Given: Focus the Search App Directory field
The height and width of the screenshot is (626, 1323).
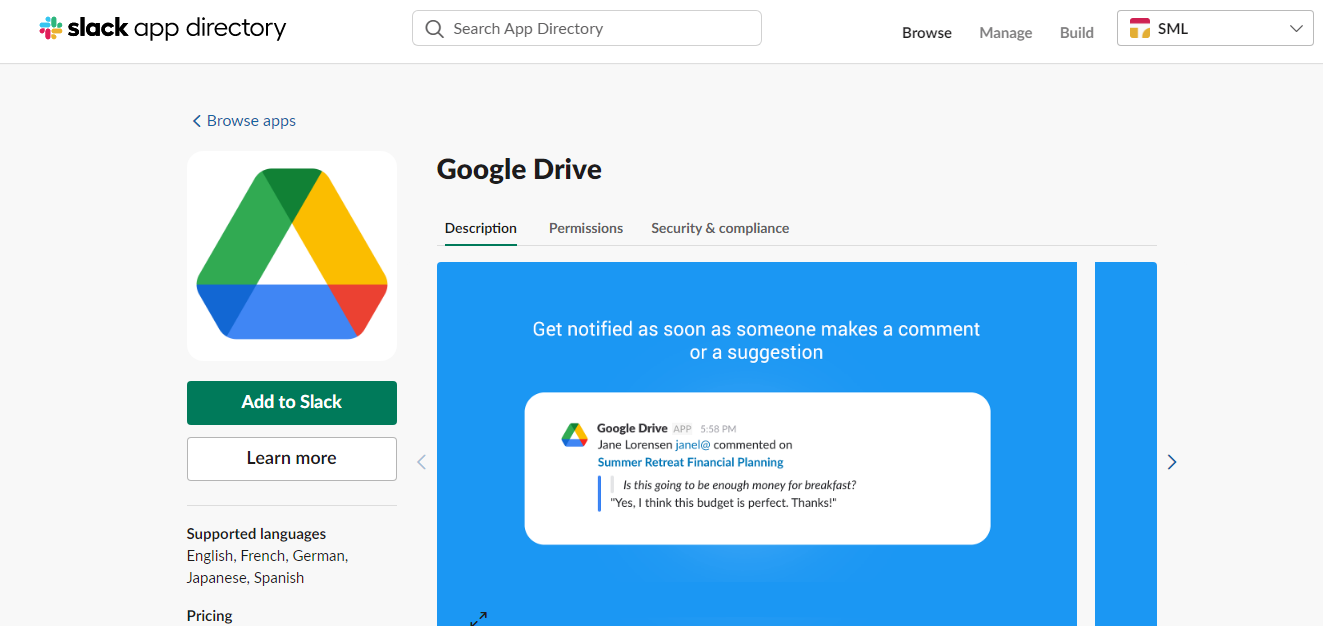Looking at the screenshot, I should coord(587,28).
